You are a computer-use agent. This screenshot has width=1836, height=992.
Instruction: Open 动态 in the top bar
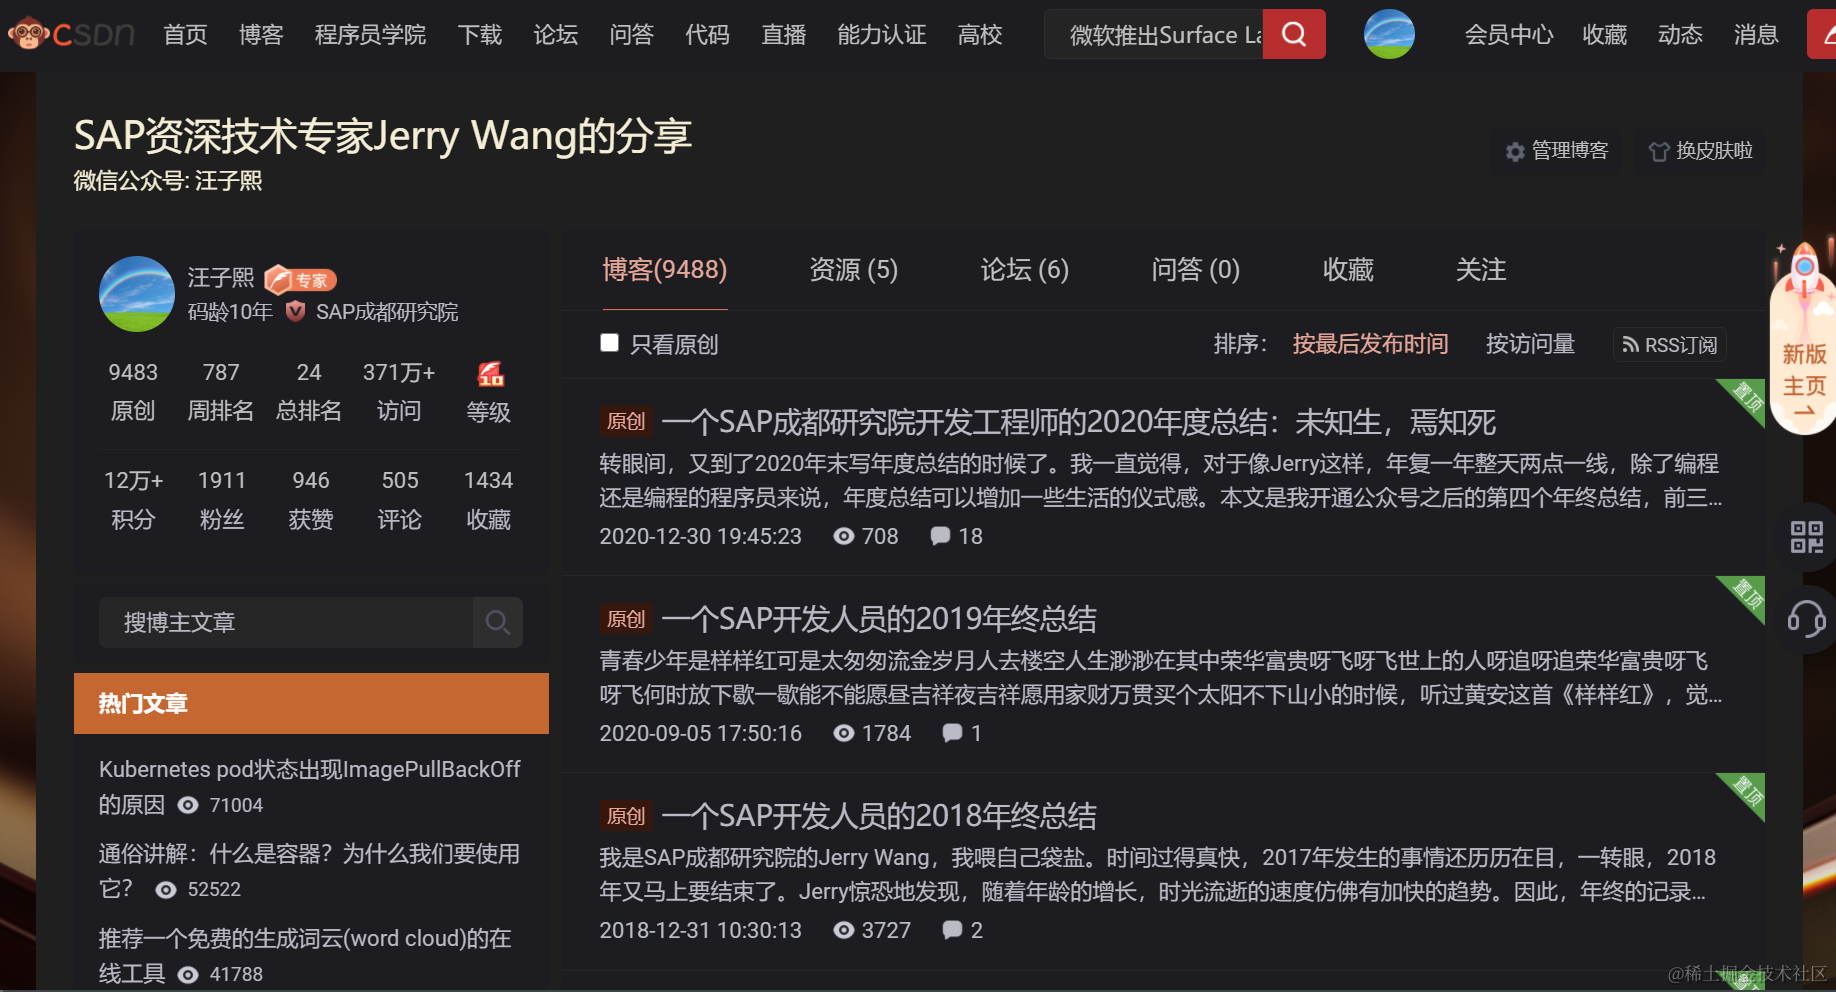tap(1680, 35)
